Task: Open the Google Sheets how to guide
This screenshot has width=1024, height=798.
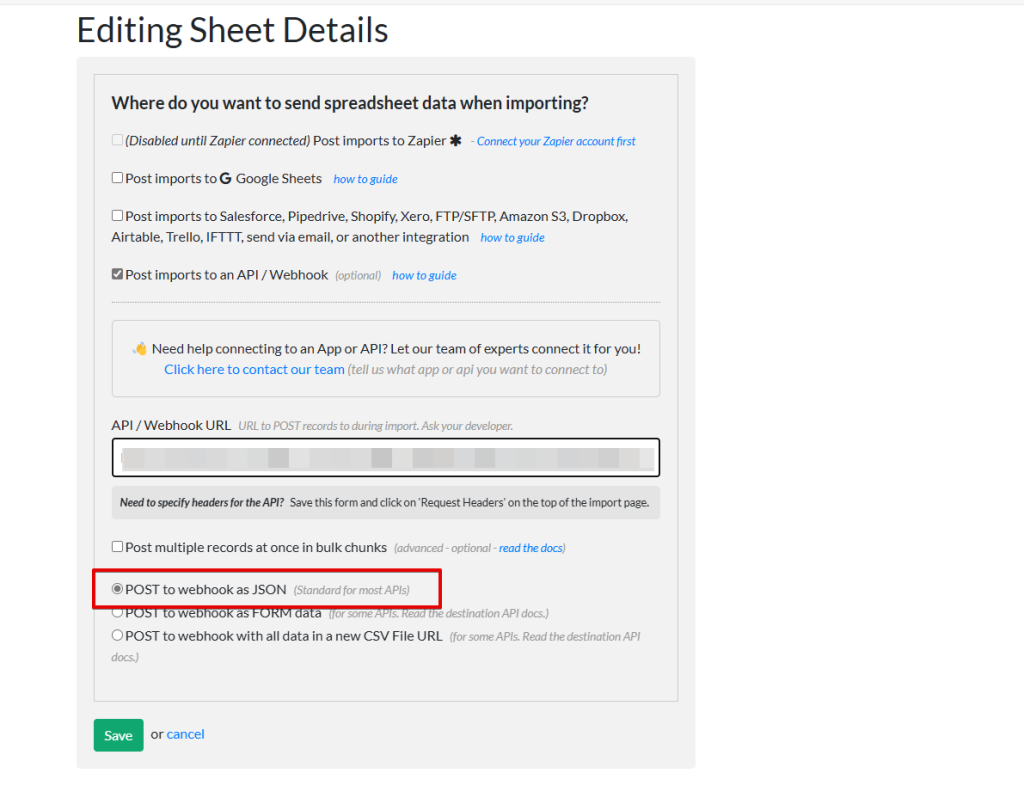Action: [x=365, y=179]
